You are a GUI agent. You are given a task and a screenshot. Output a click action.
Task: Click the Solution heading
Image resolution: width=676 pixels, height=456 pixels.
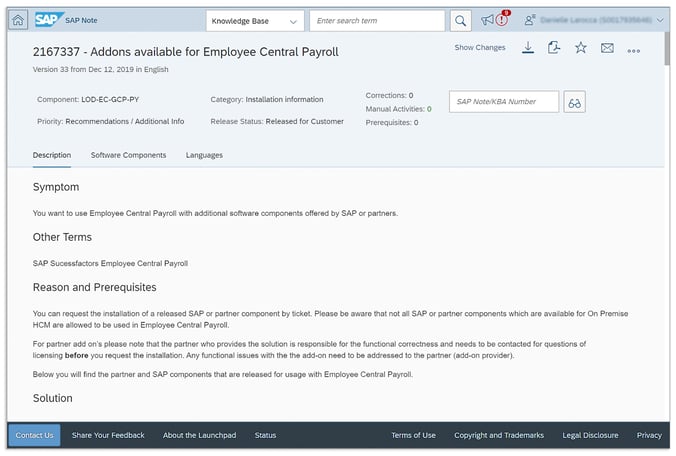pos(53,398)
